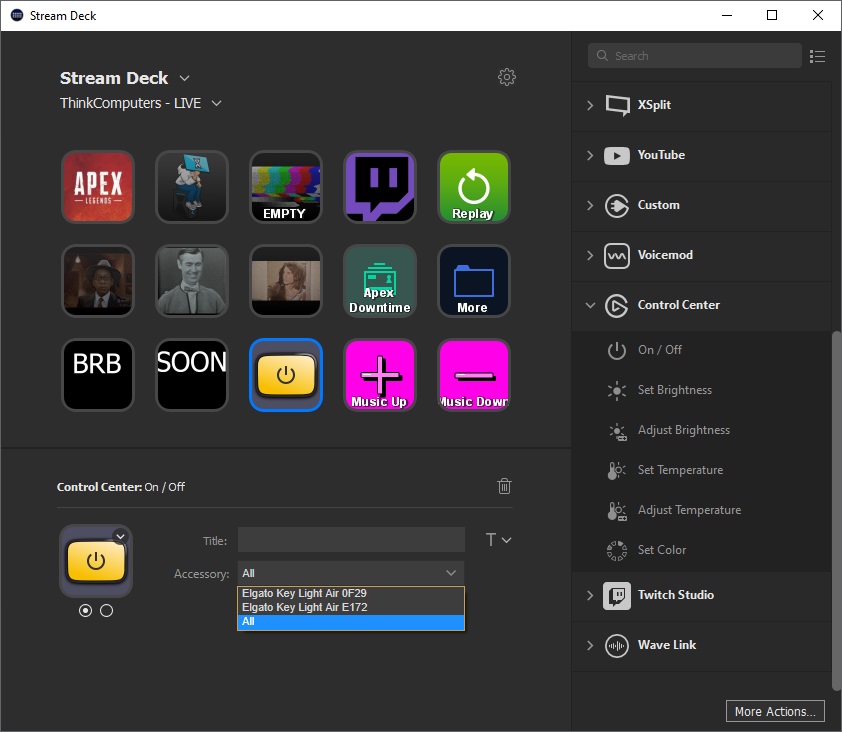Viewport: 842px width, 732px height.
Task: Expand the YouTube category
Action: 590,156
